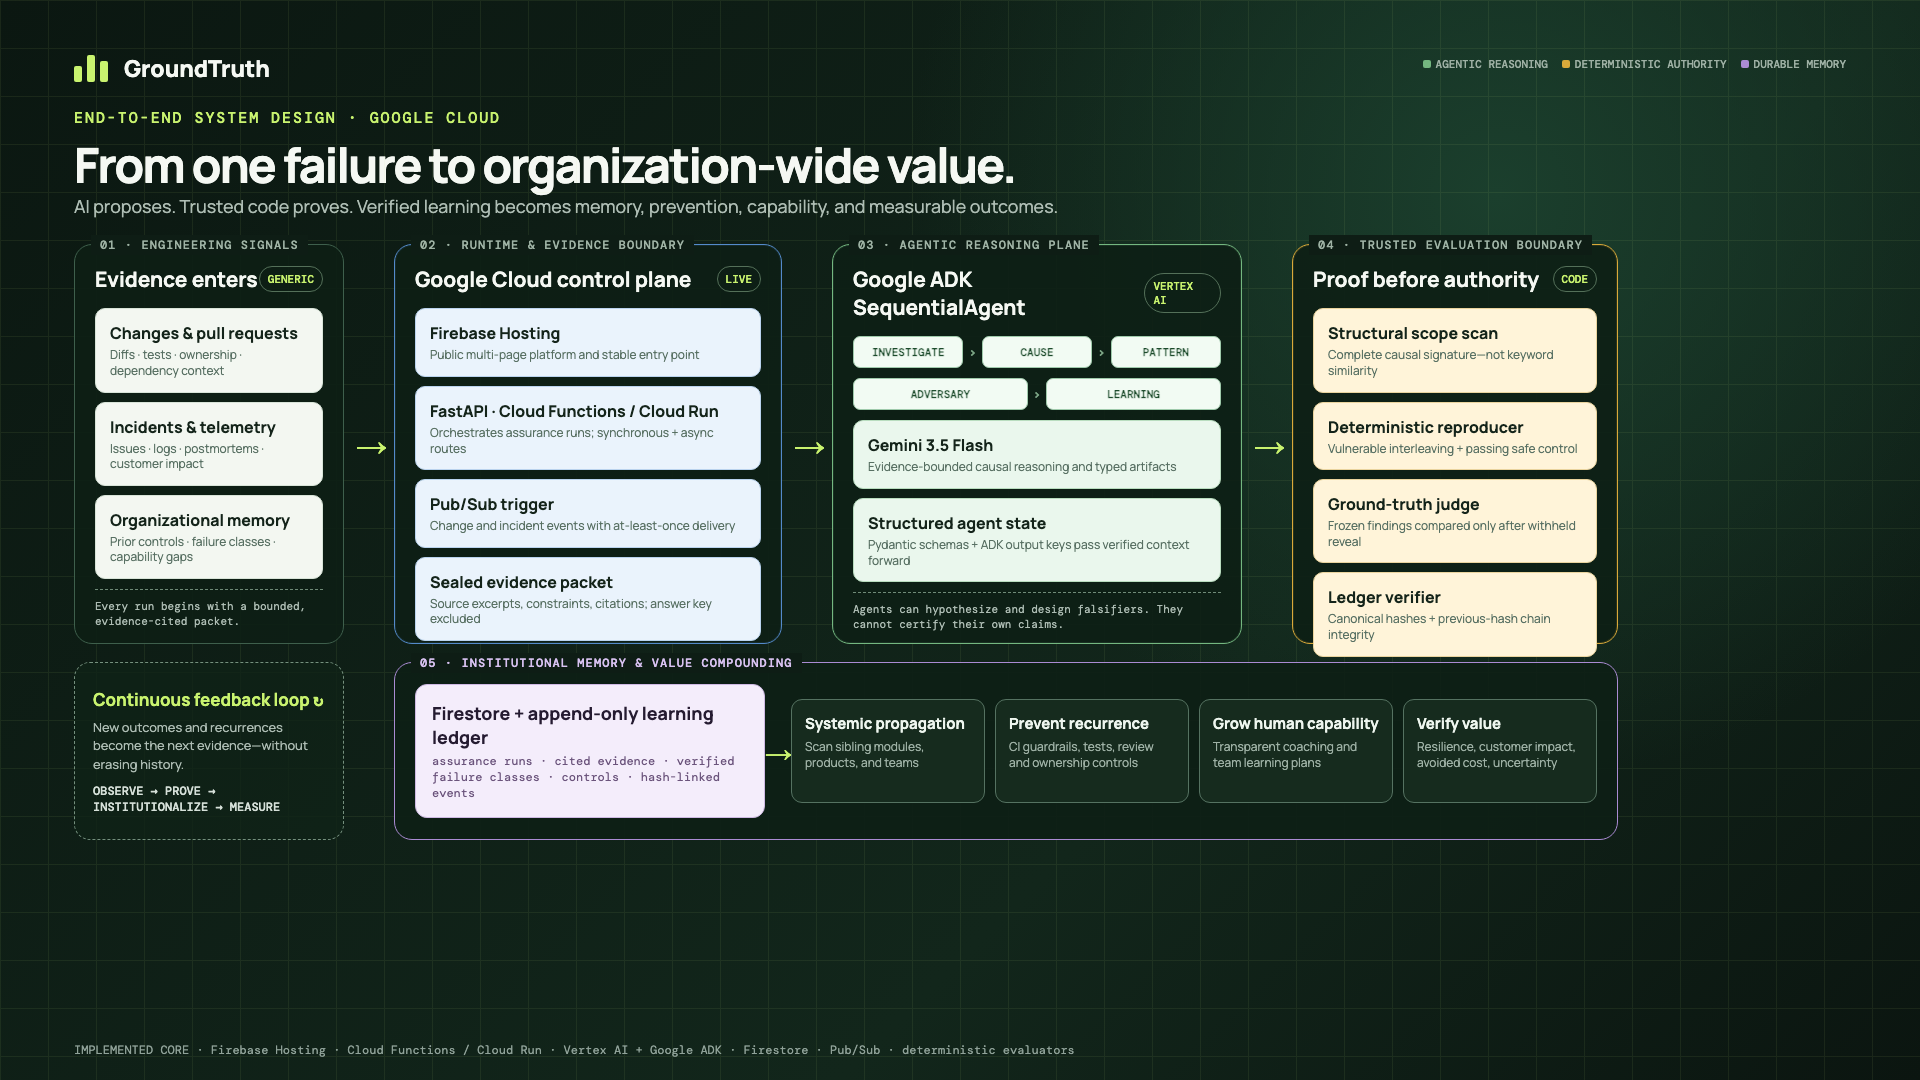Select the INVESTIGATE agent step
Viewport: 1920px width, 1080px height.
908,352
